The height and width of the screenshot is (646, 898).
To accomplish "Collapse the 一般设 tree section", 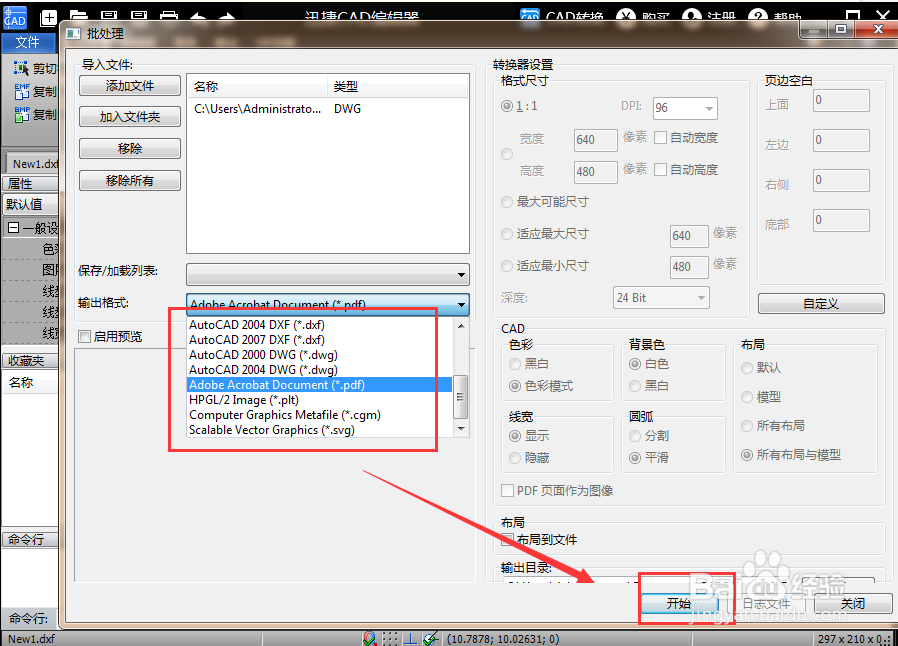I will tap(14, 228).
